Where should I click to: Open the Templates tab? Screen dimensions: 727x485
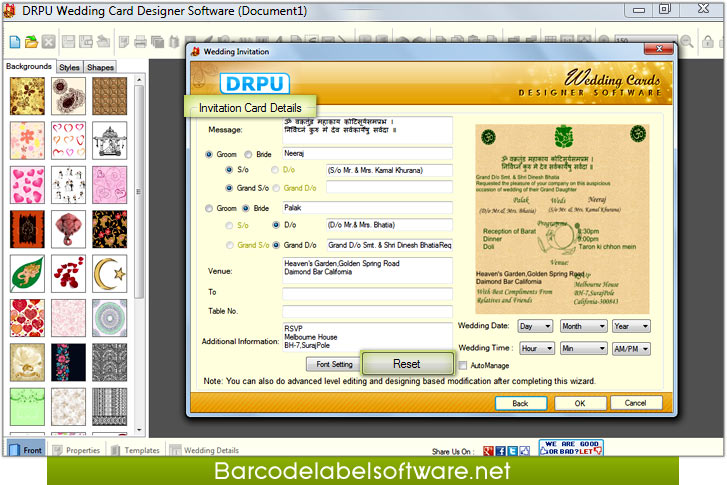coord(135,450)
